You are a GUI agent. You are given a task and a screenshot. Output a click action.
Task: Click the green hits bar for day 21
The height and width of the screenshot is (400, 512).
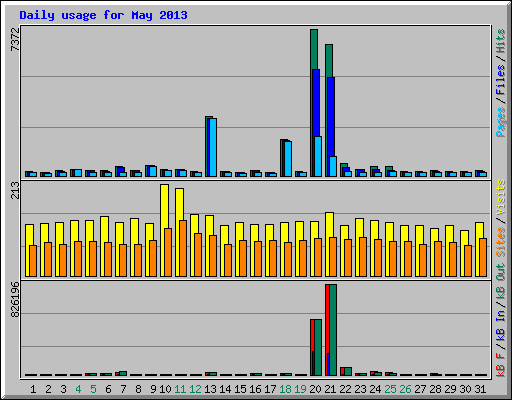pos(329,61)
